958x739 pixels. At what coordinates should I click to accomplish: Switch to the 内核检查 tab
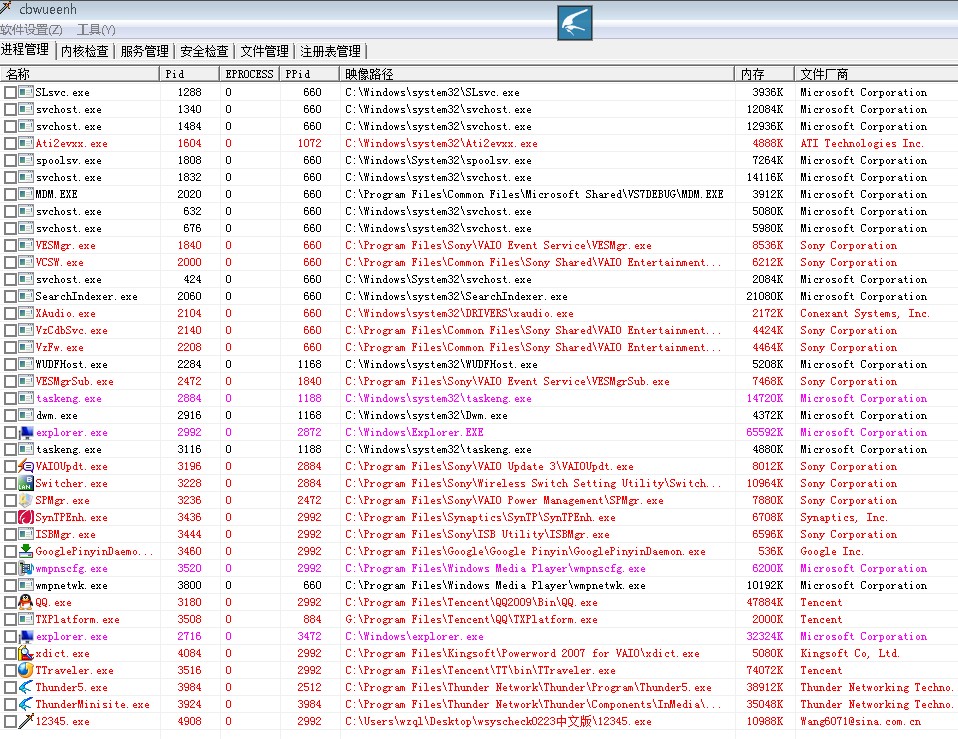[x=84, y=51]
